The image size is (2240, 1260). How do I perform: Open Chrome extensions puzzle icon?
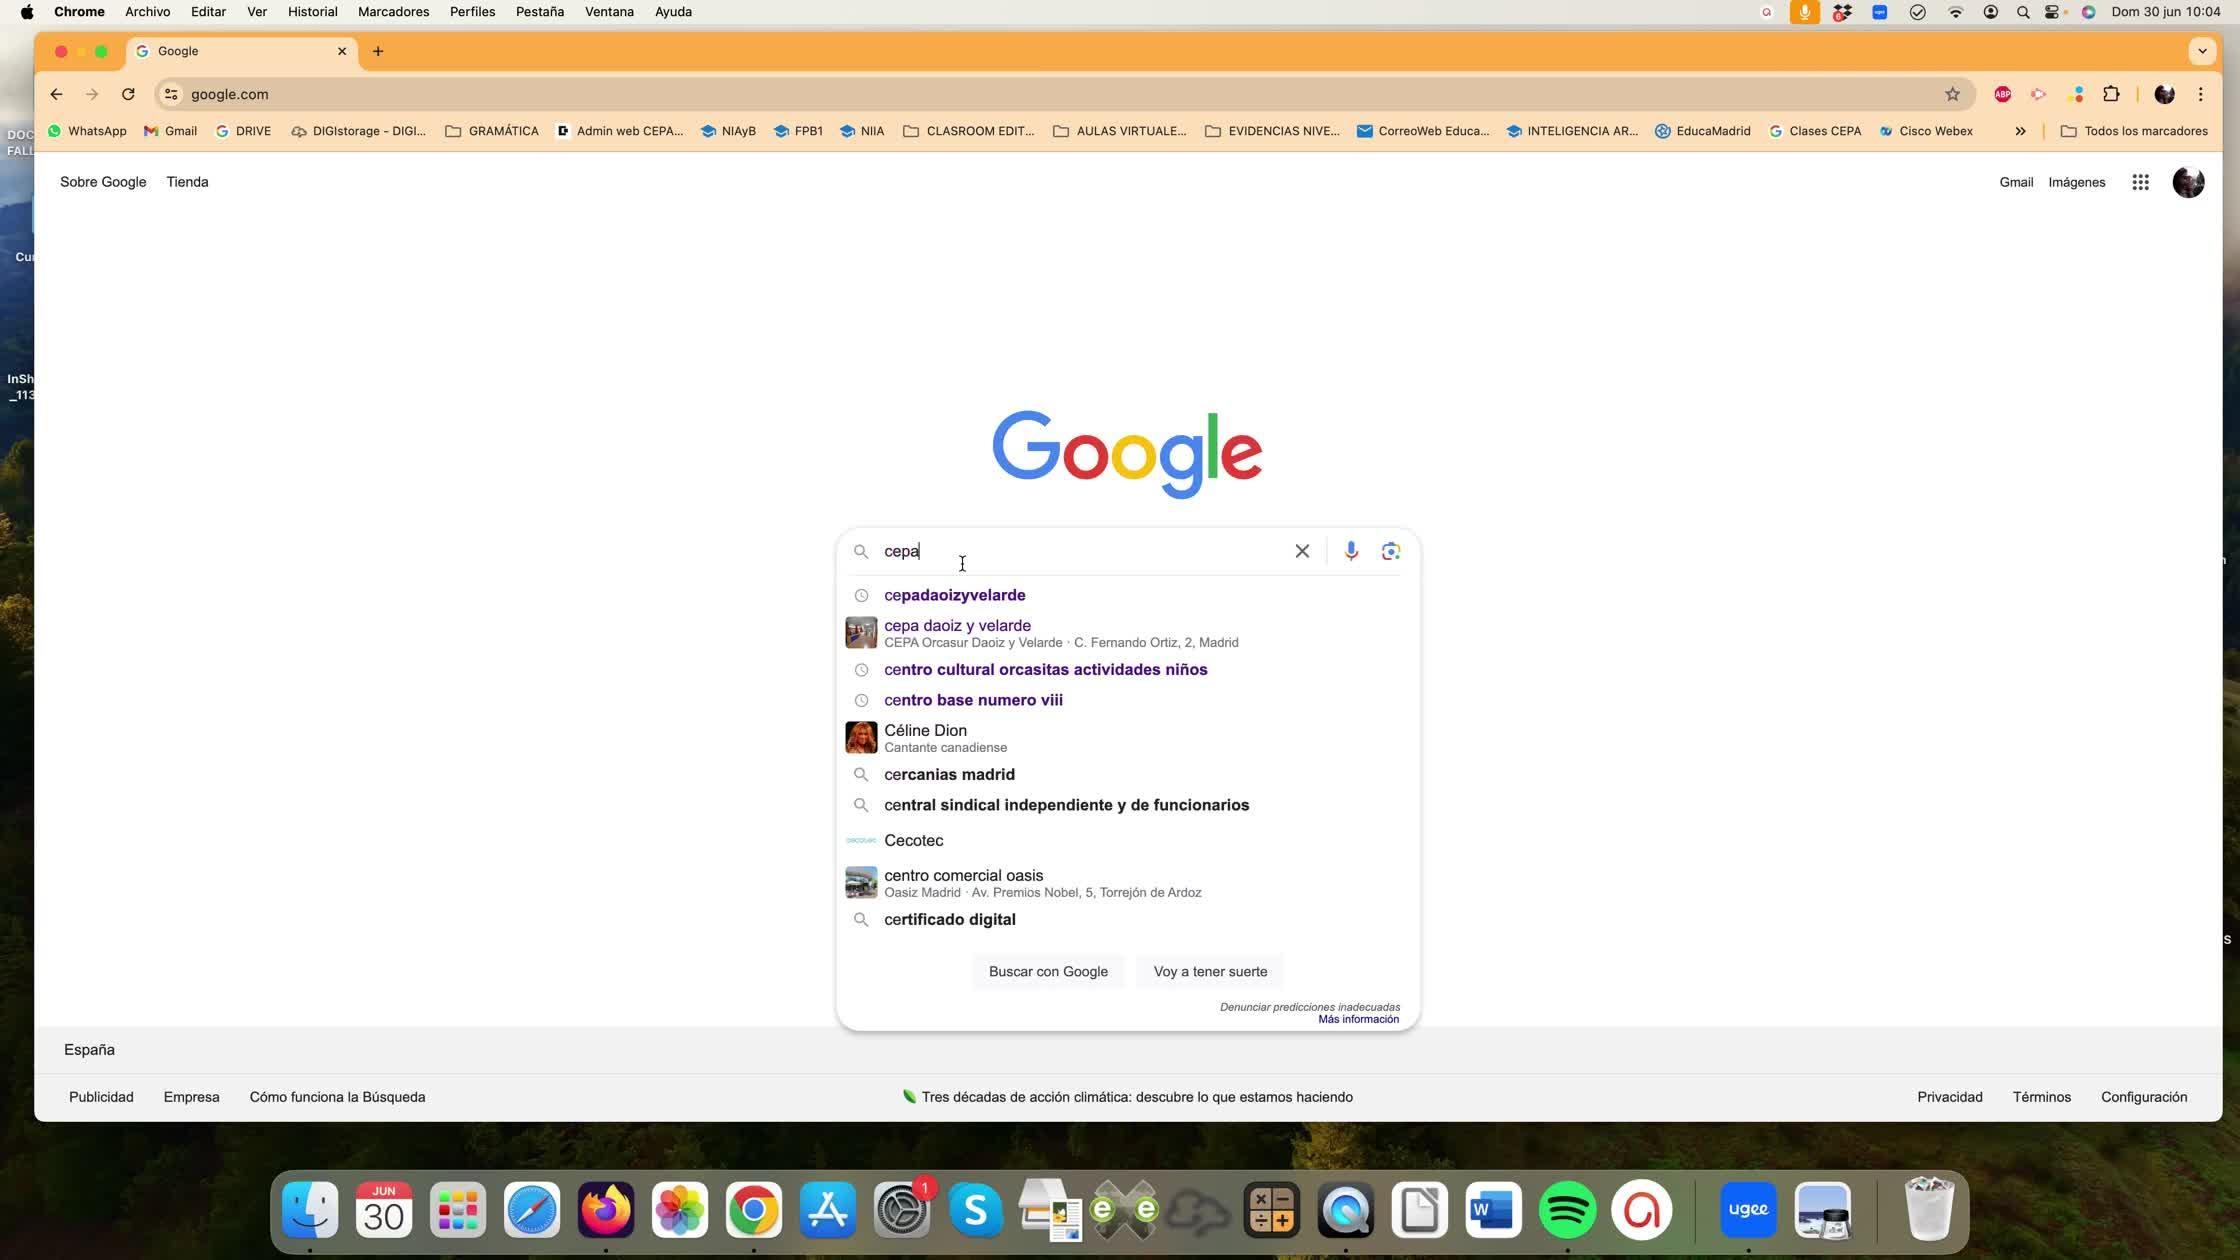click(2111, 94)
